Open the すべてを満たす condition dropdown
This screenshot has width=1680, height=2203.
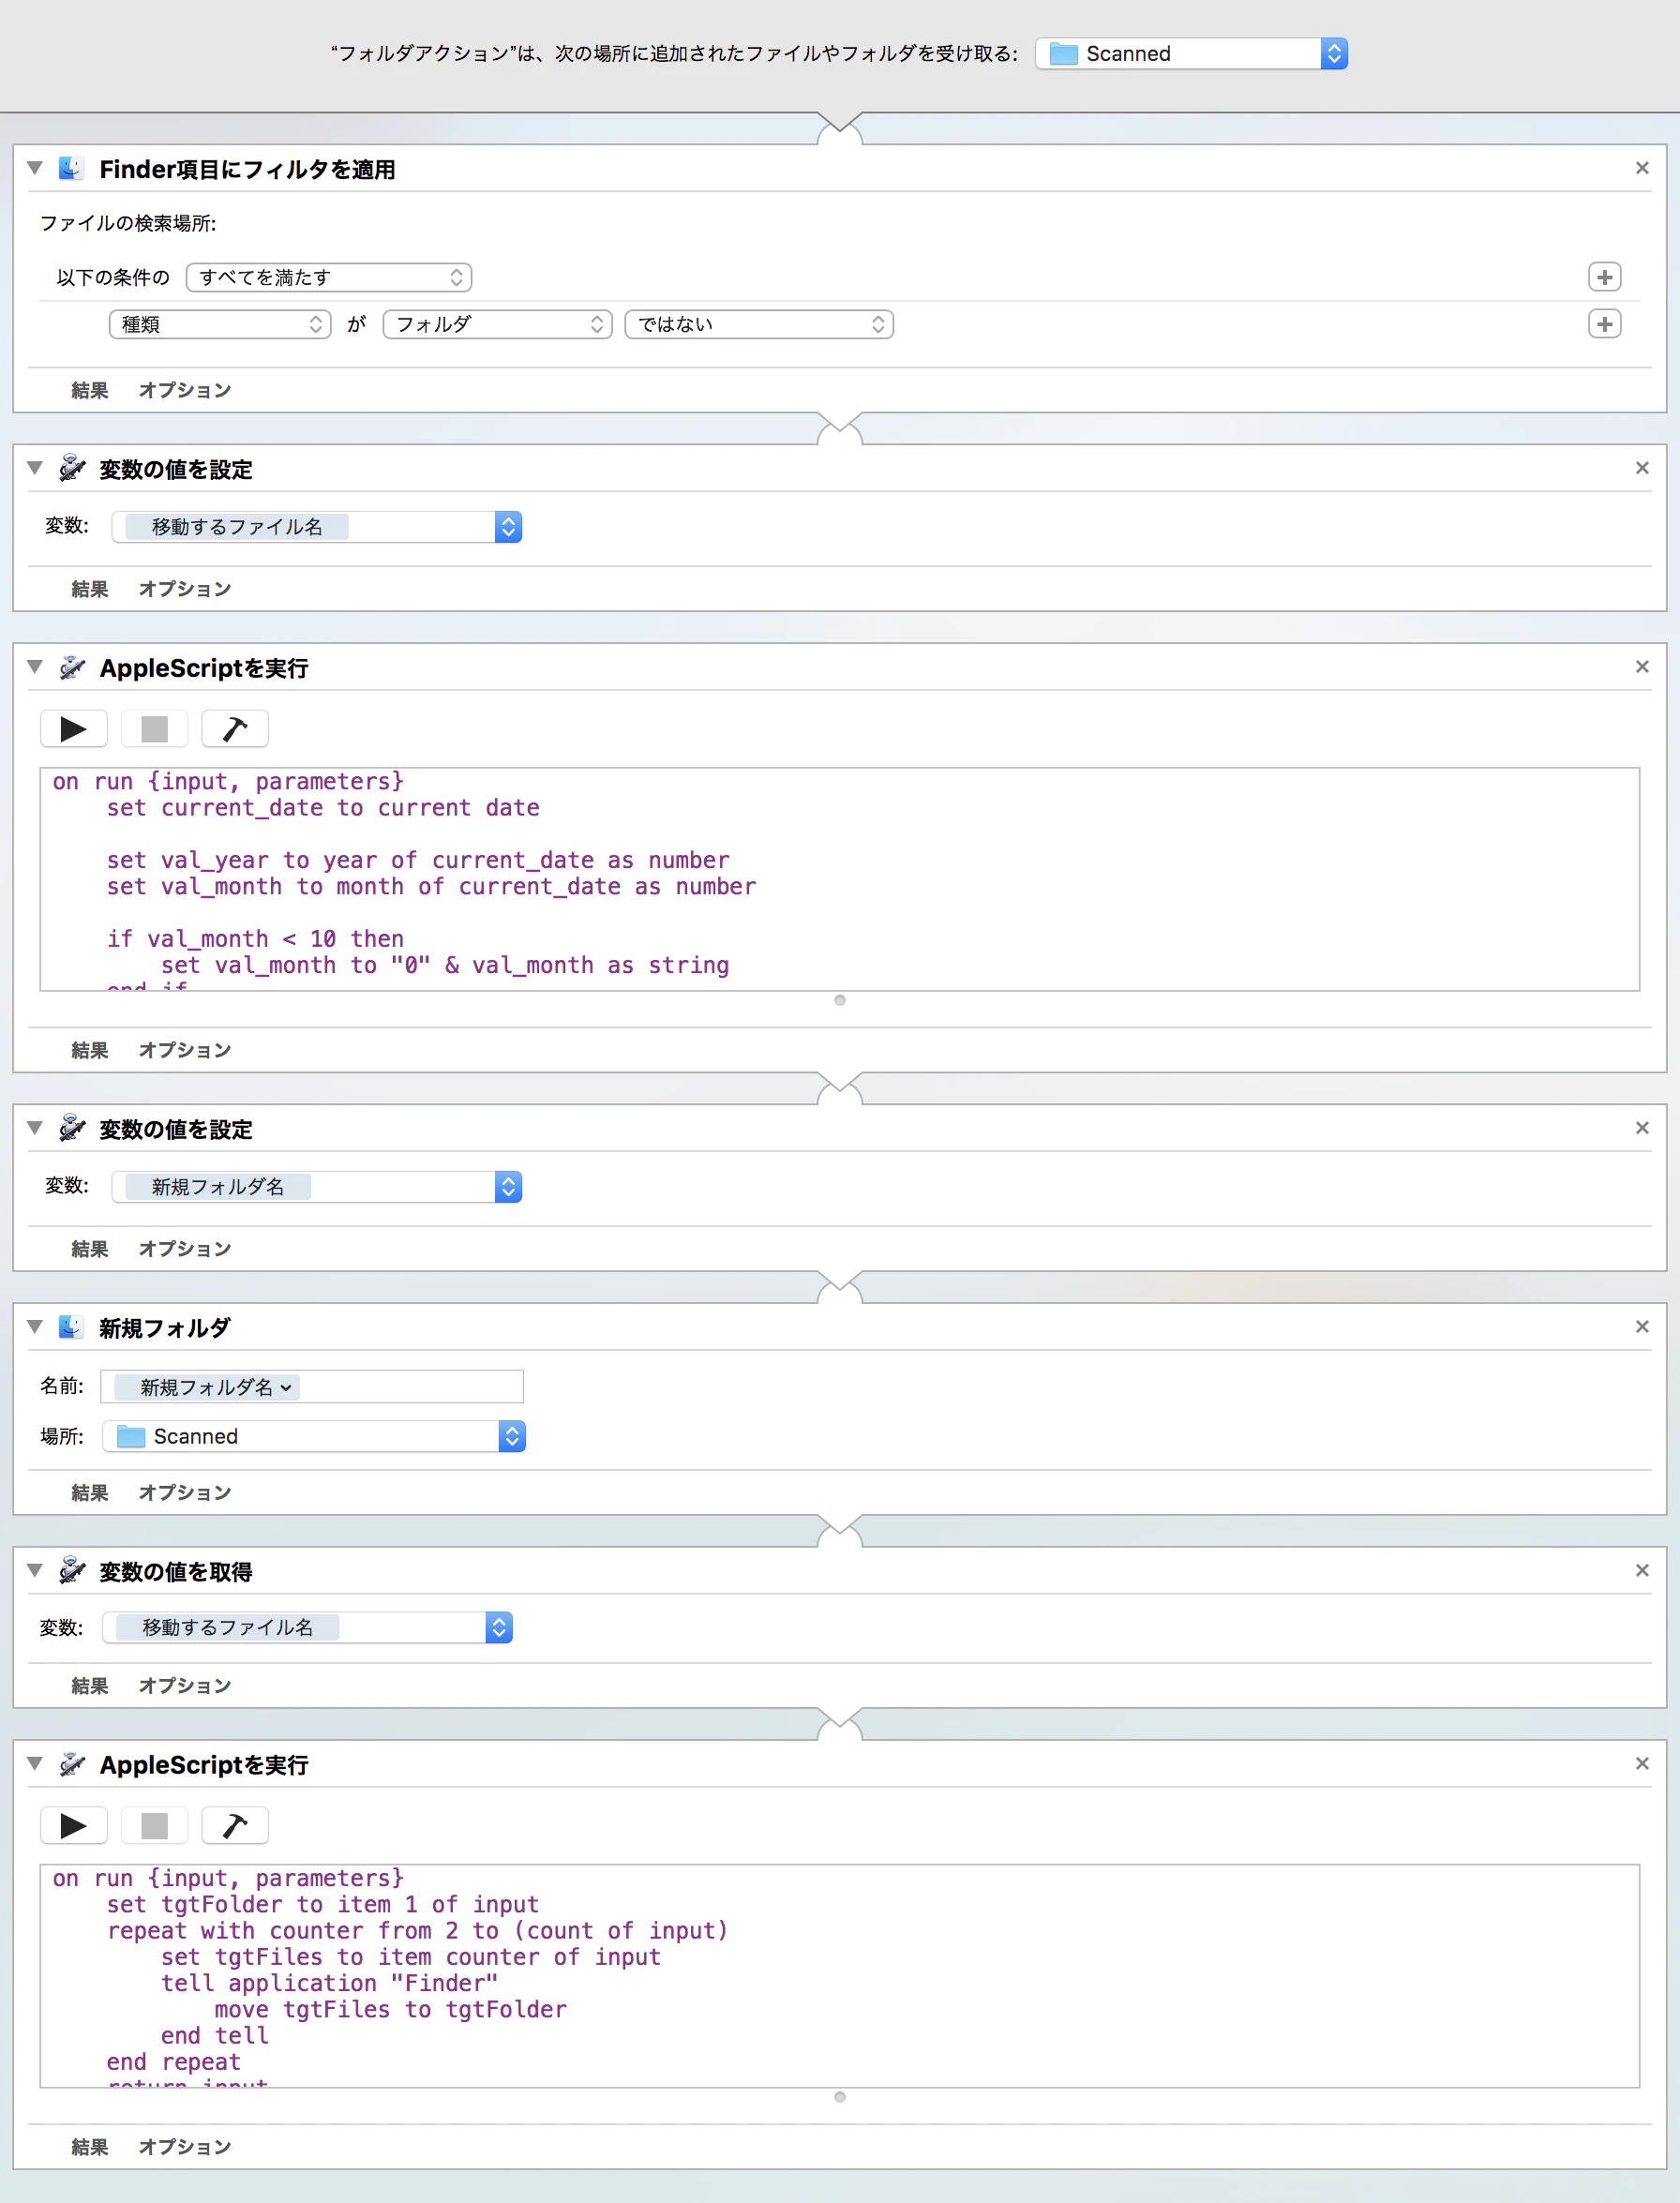coord(329,277)
